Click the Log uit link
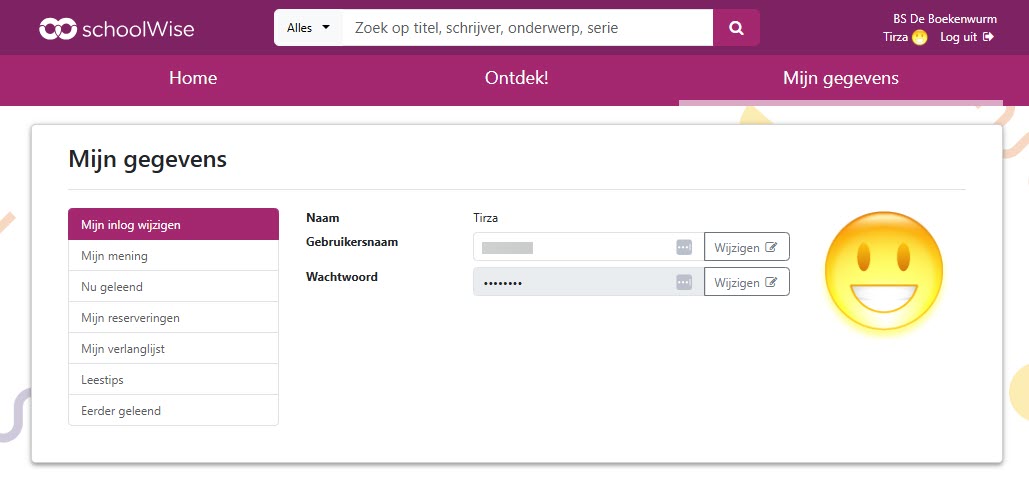The image size is (1029, 492). point(967,37)
